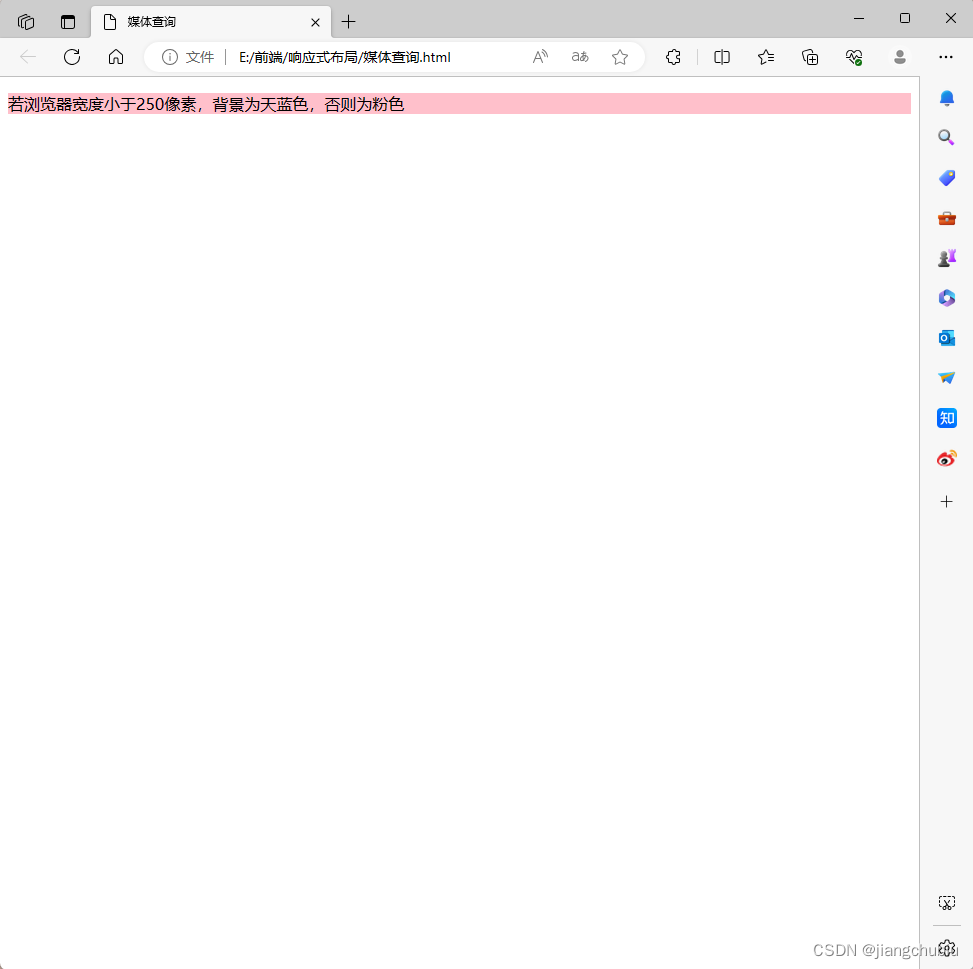Click the pink text 若浏览器宽度小于250像素
The width and height of the screenshot is (973, 969).
102,104
